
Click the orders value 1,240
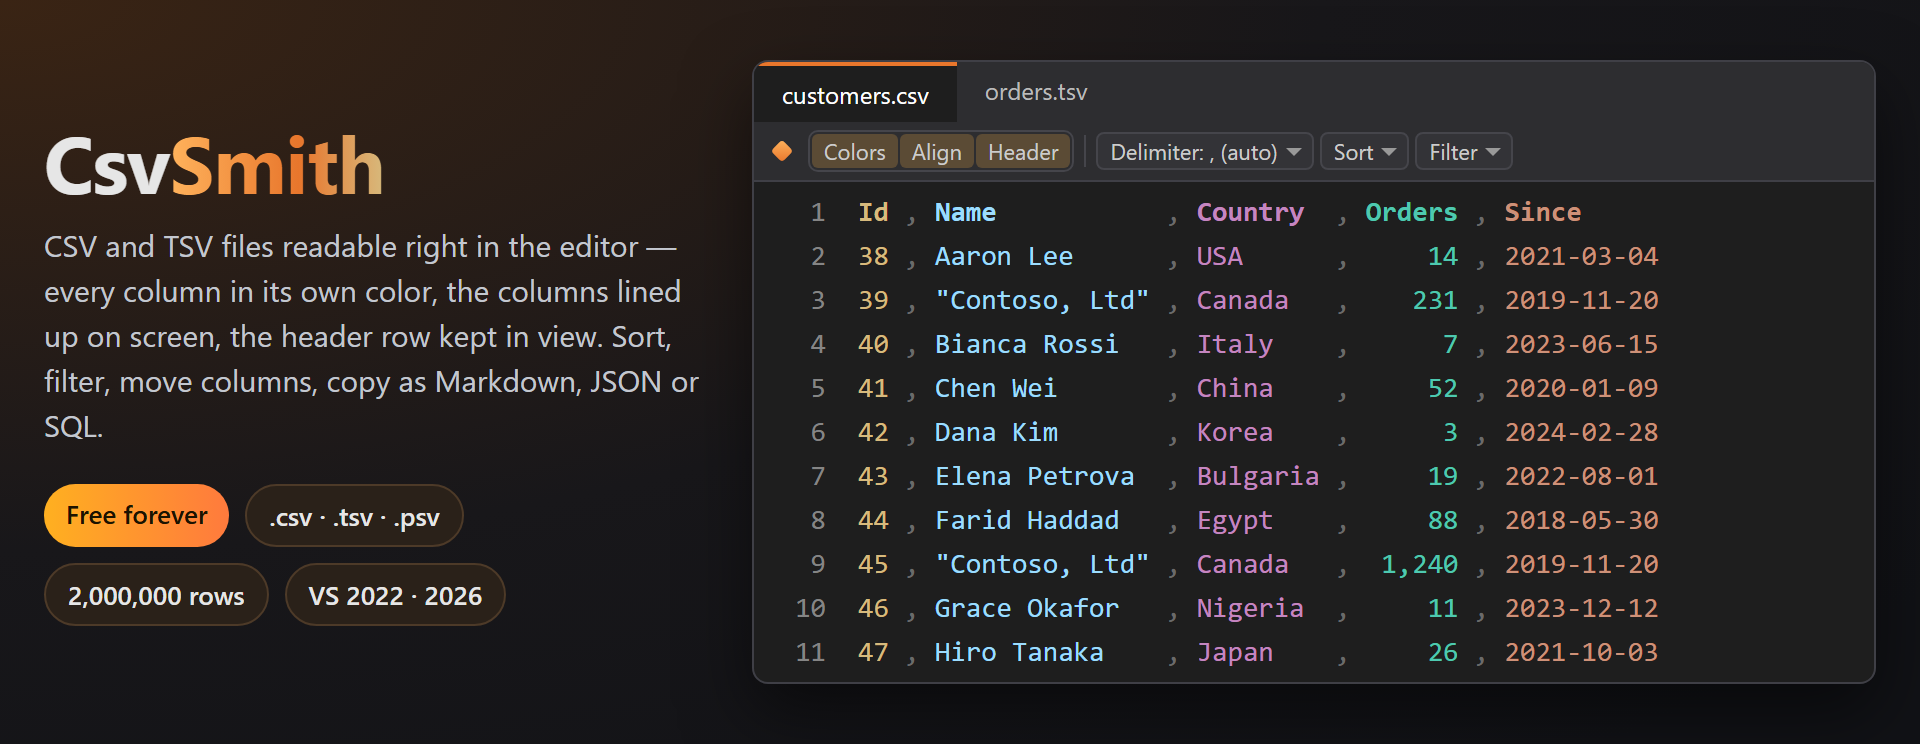click(1419, 564)
